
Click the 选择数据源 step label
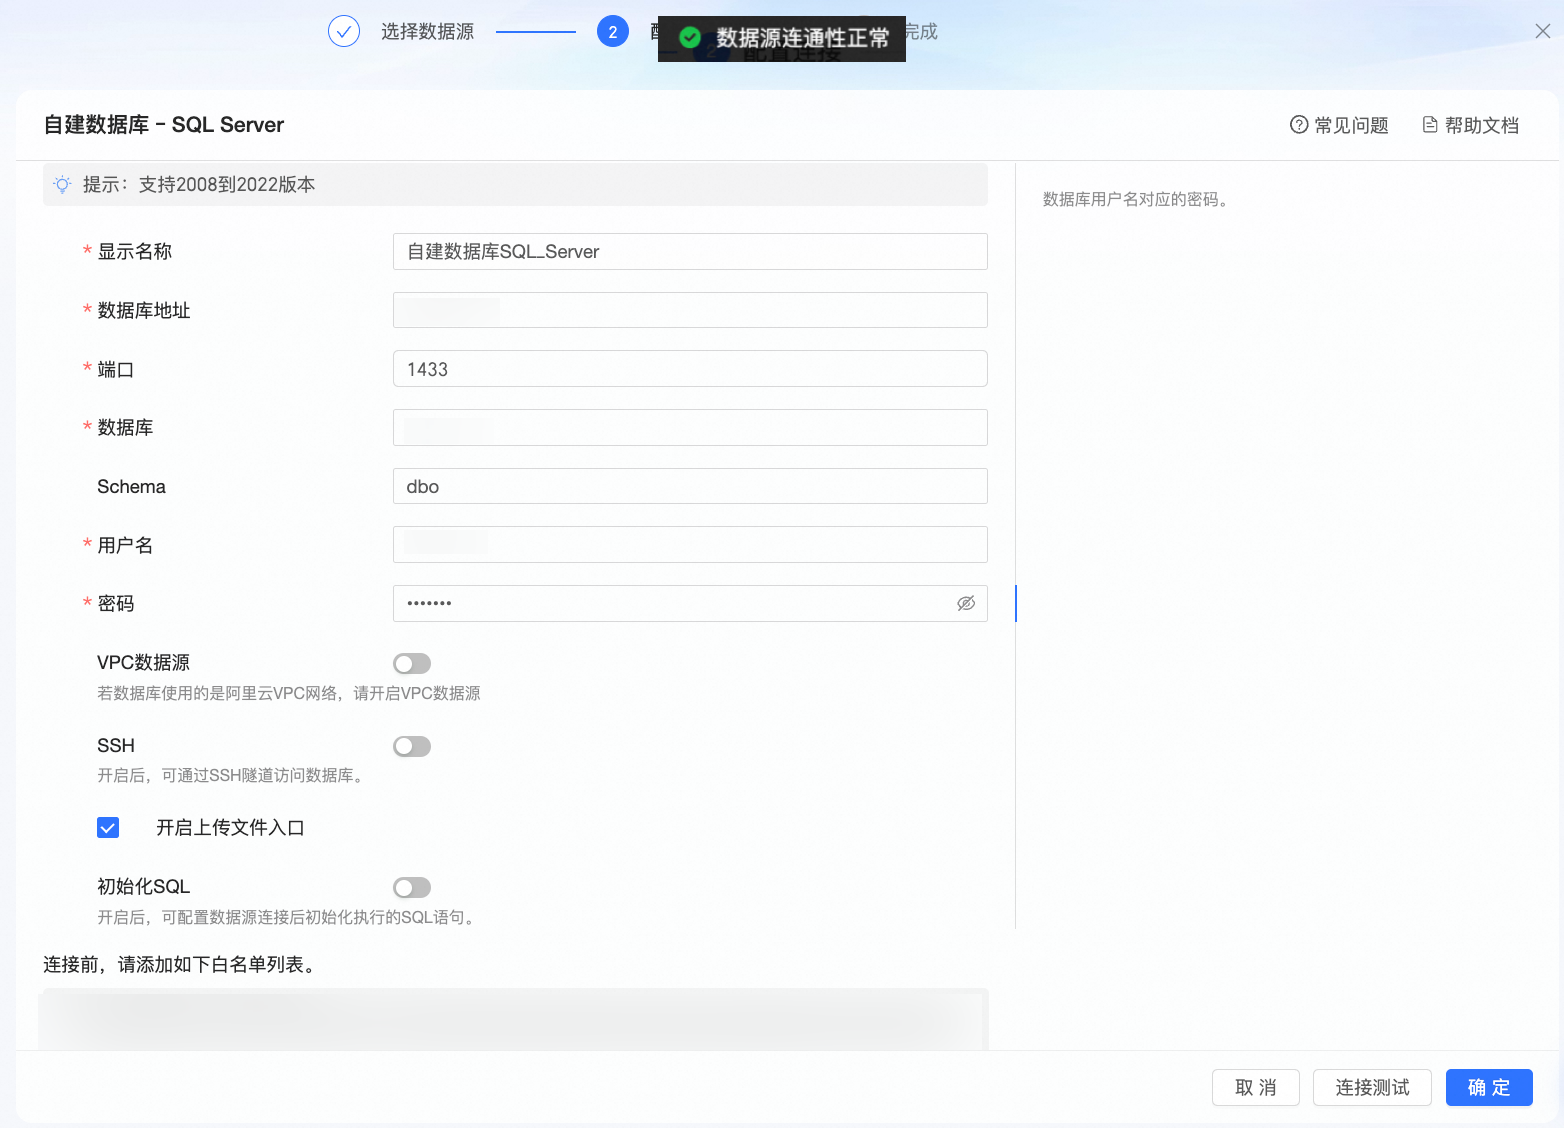[427, 32]
